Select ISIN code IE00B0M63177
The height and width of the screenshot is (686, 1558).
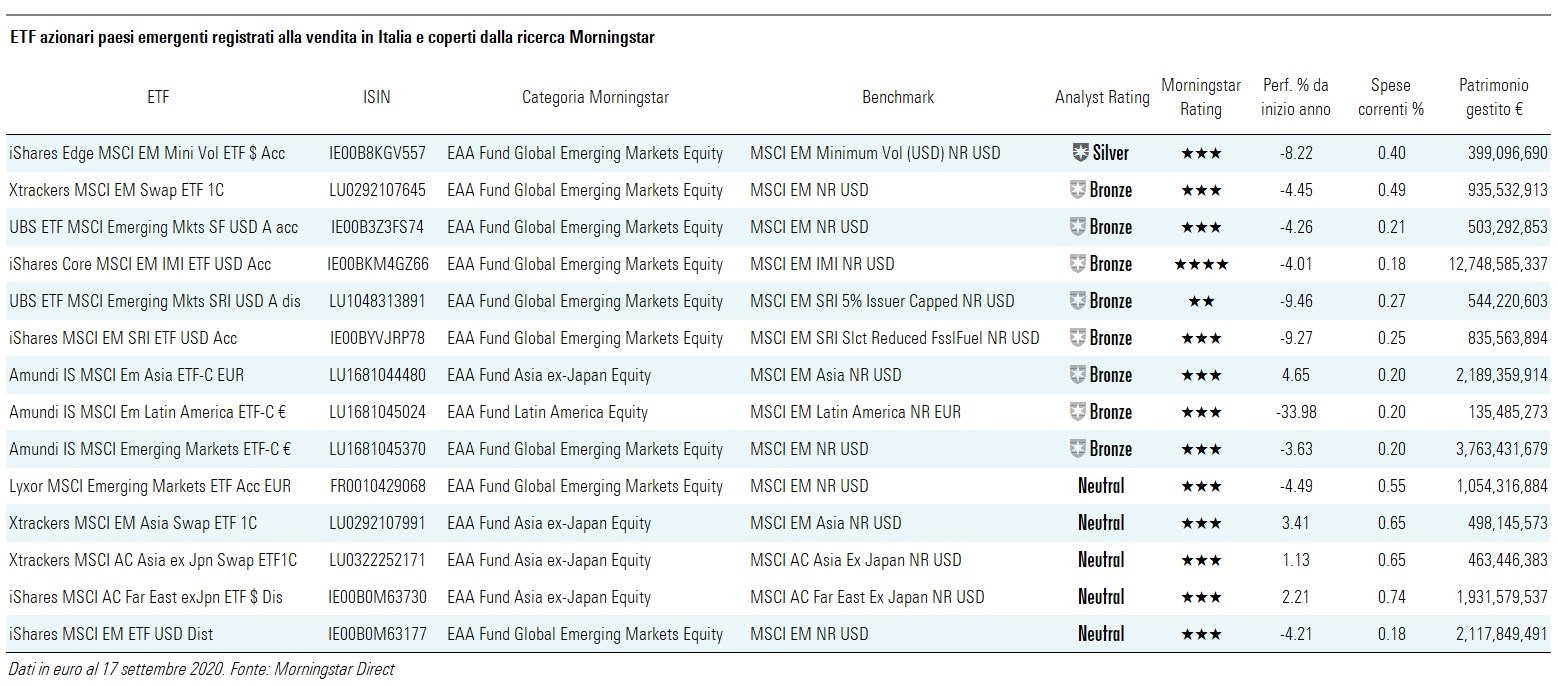pos(377,634)
